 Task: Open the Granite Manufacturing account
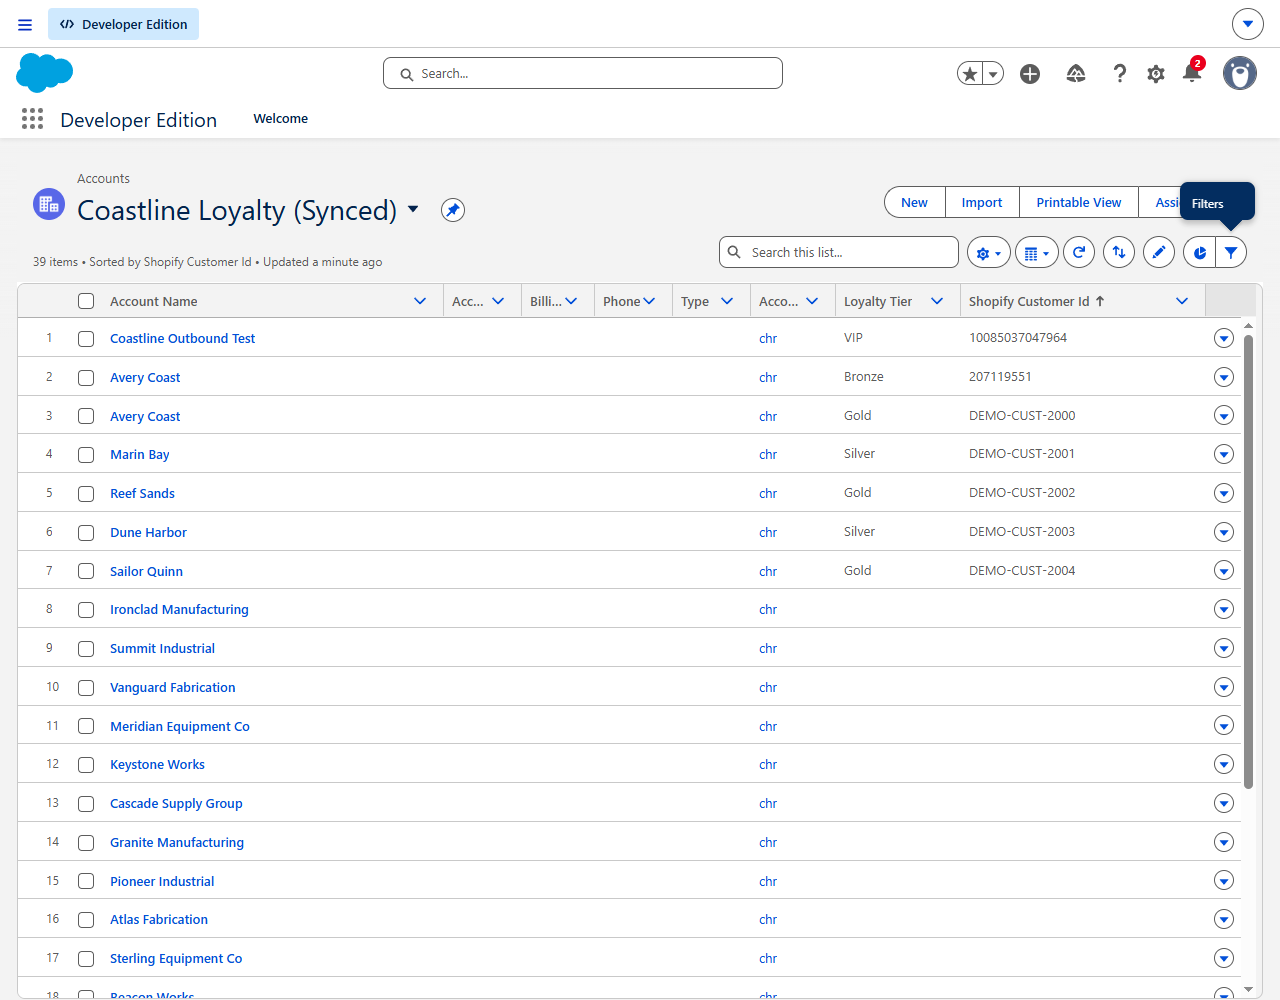coord(177,843)
